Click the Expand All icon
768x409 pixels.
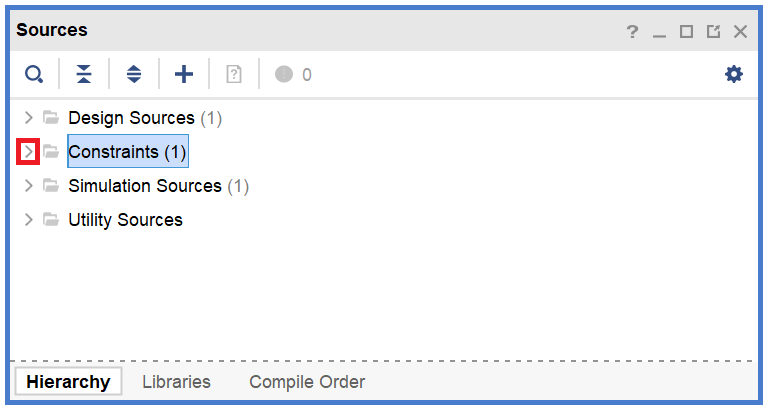tap(134, 74)
